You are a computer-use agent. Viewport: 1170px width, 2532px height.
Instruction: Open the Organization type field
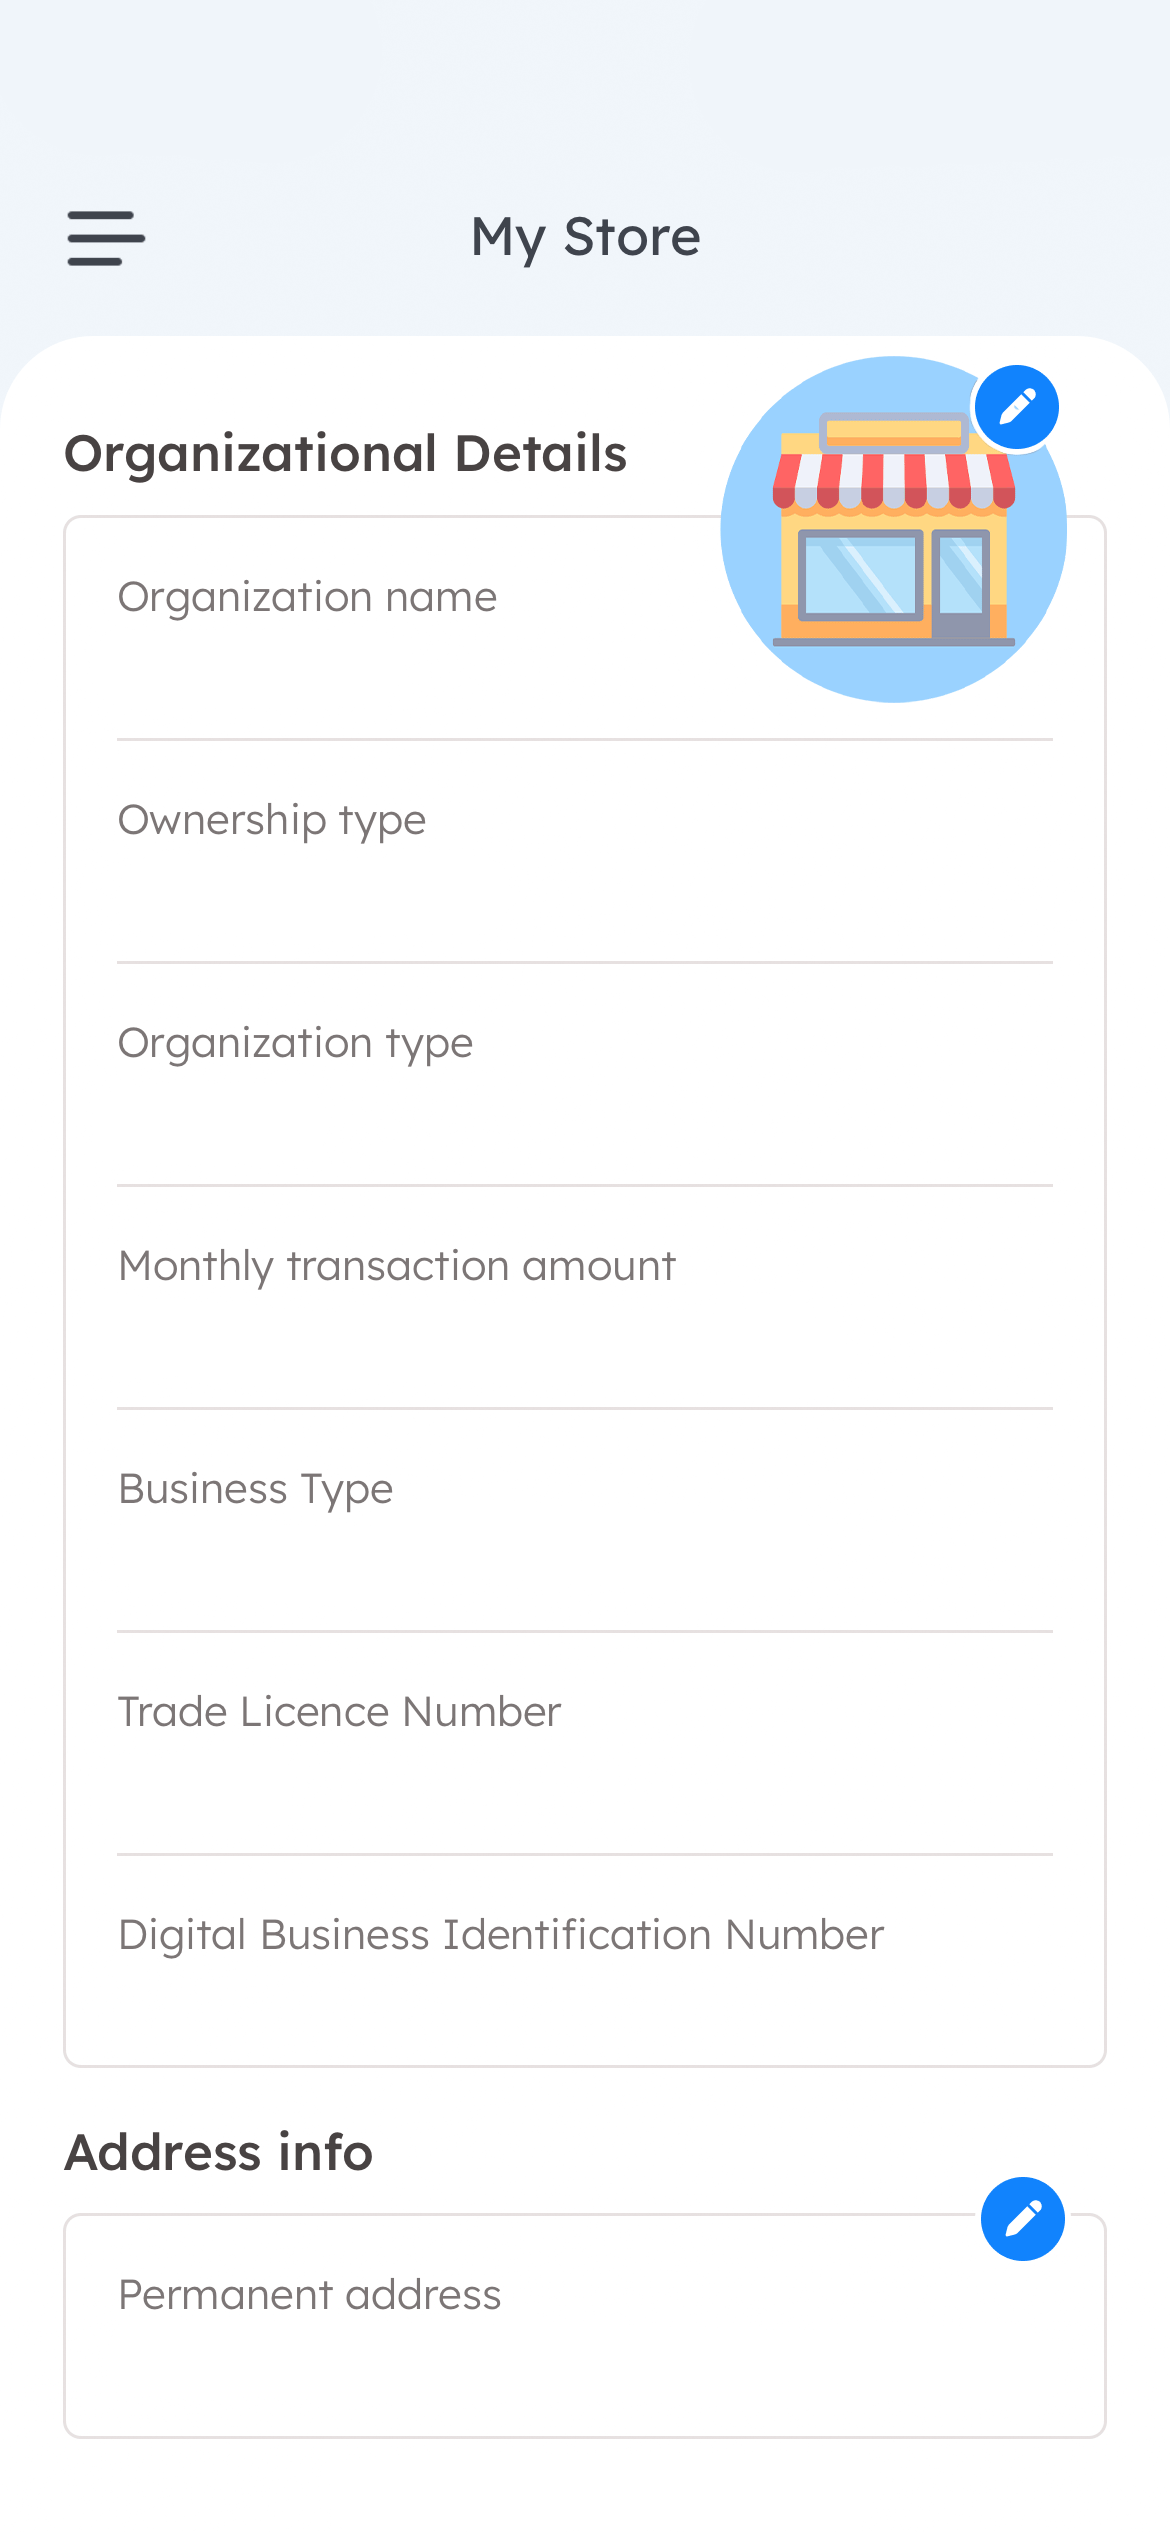[585, 1075]
